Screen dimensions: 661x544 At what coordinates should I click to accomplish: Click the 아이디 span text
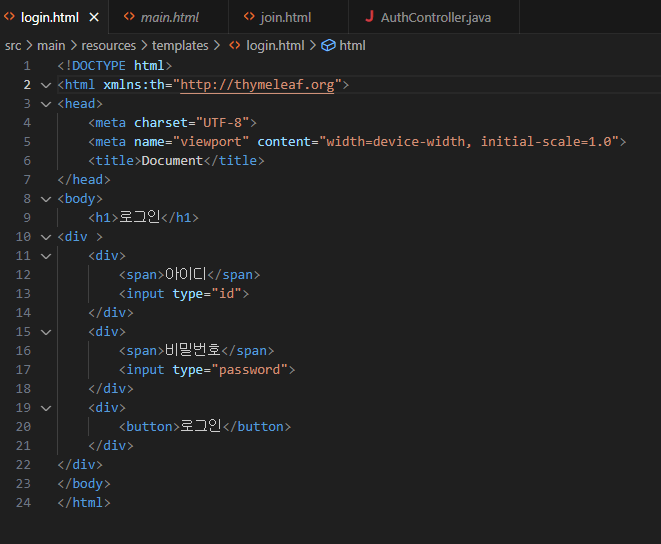[x=185, y=274]
